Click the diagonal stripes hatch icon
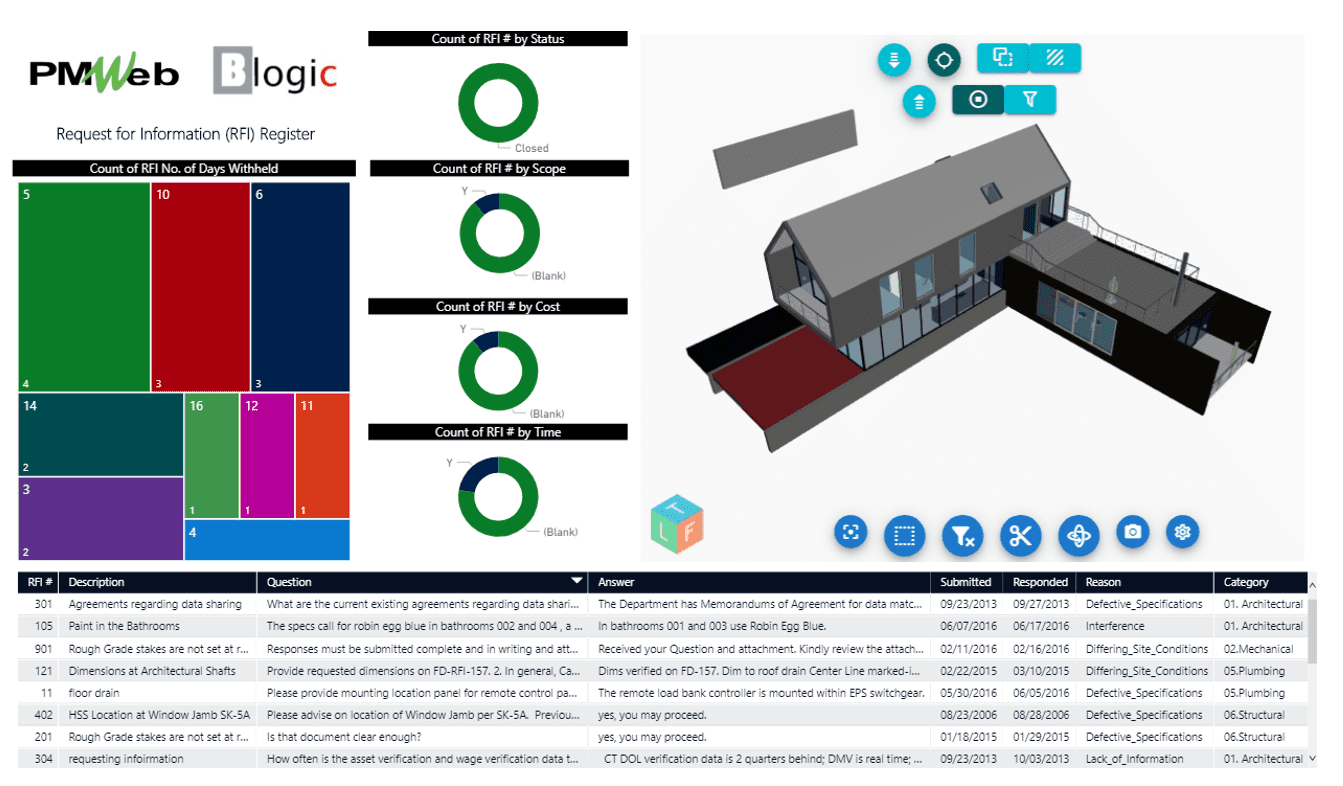 point(1055,58)
